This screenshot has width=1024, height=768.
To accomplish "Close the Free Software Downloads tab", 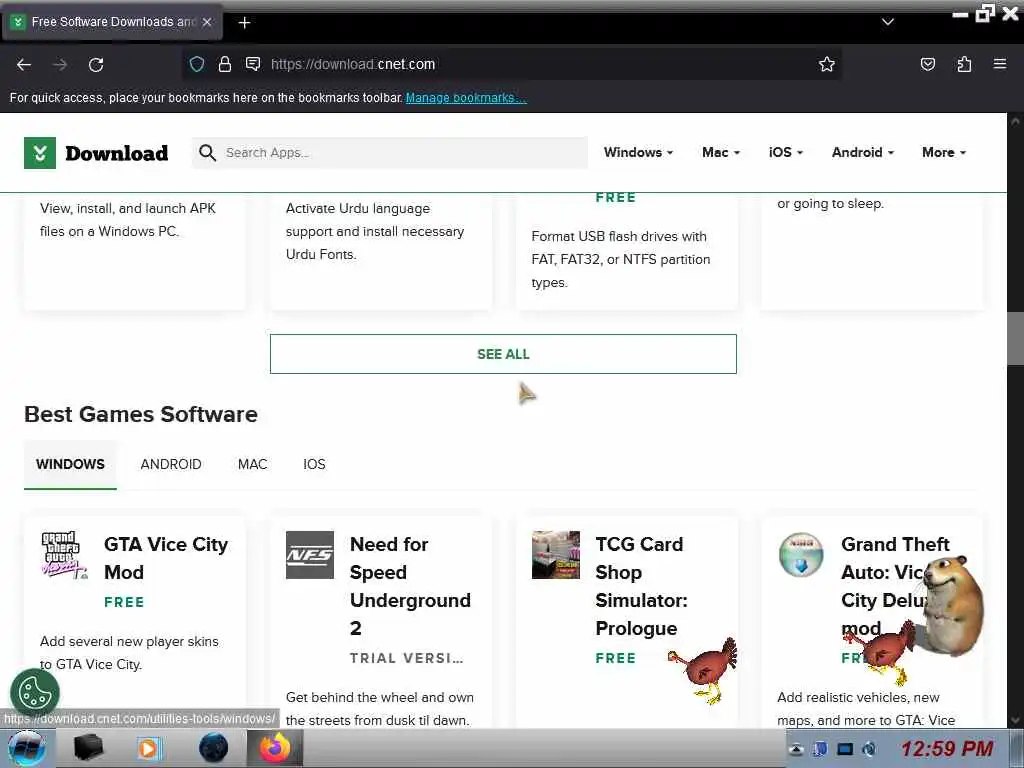I will coord(207,22).
